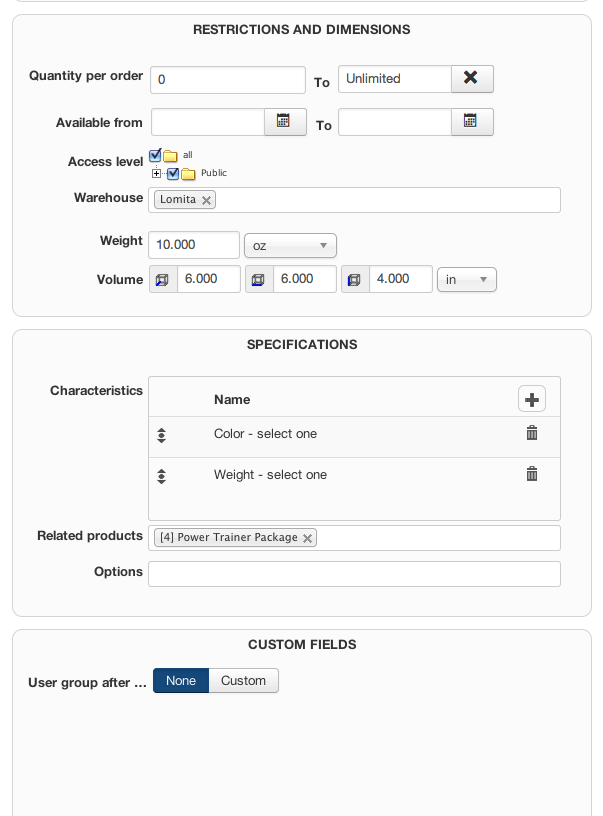
Task: Grab the Color row reorder handle
Action: point(162,435)
